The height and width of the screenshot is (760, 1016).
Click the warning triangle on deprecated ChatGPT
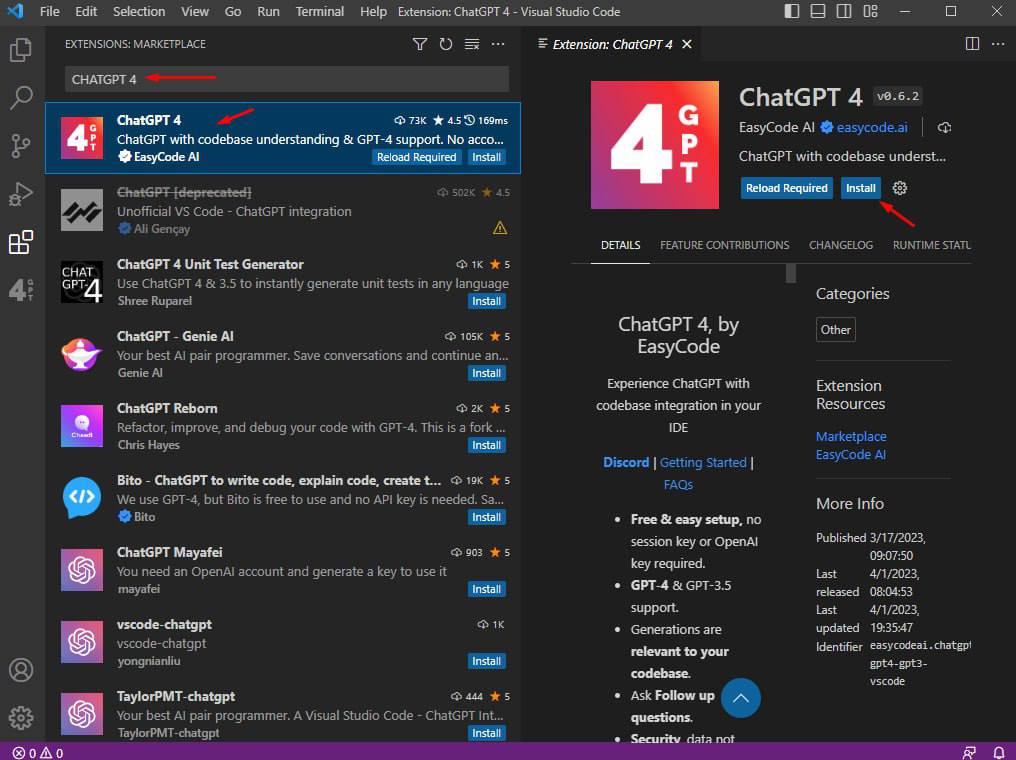(500, 228)
